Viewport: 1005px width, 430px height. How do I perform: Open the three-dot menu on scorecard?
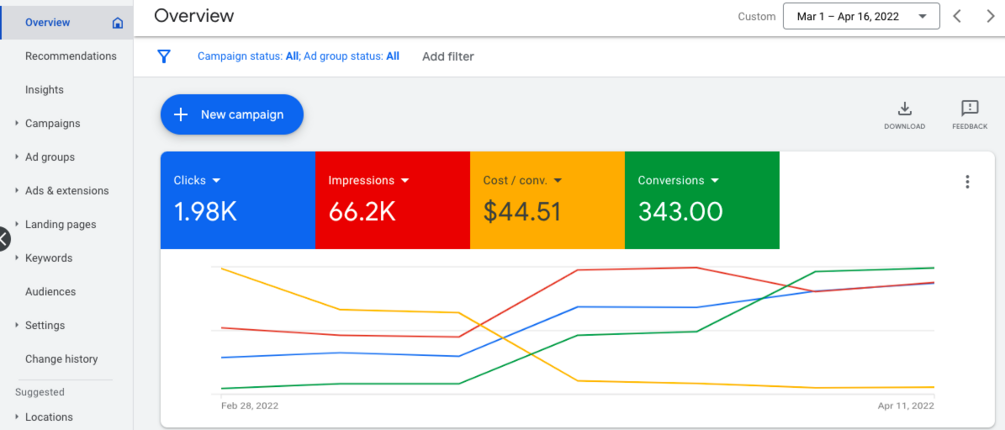967,182
